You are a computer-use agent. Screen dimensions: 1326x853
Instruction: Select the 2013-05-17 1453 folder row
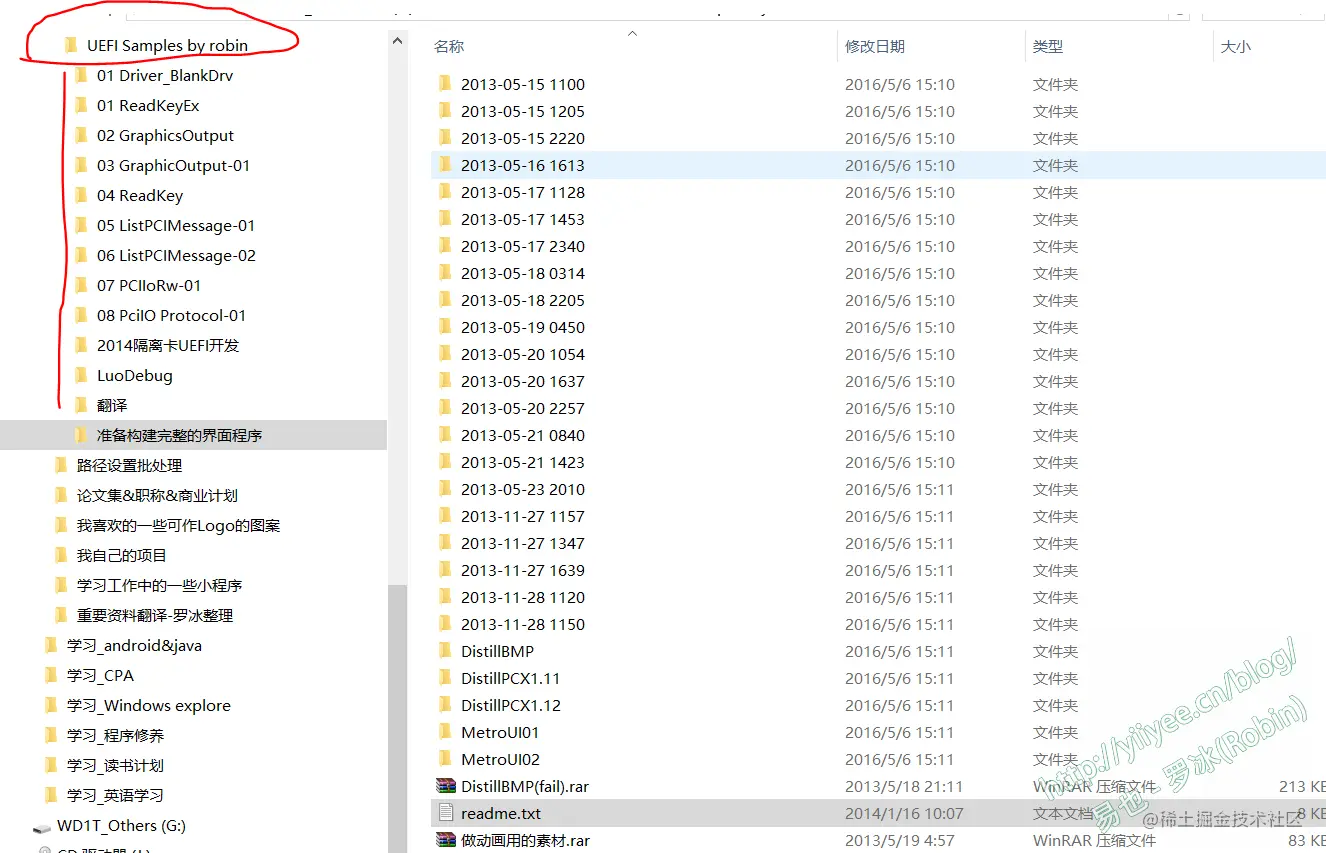[878, 220]
